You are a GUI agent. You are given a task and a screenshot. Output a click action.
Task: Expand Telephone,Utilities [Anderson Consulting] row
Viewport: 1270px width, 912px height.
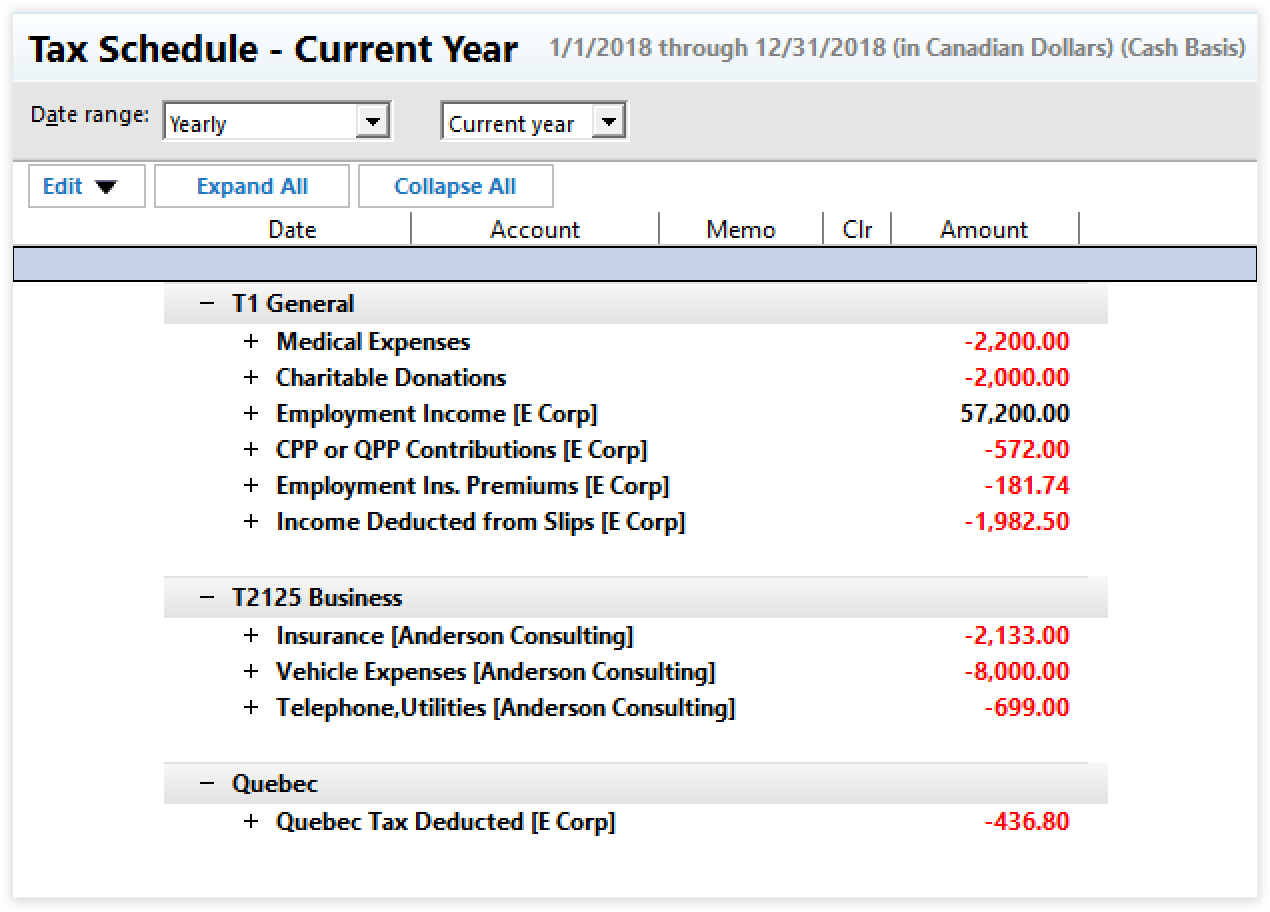(251, 708)
